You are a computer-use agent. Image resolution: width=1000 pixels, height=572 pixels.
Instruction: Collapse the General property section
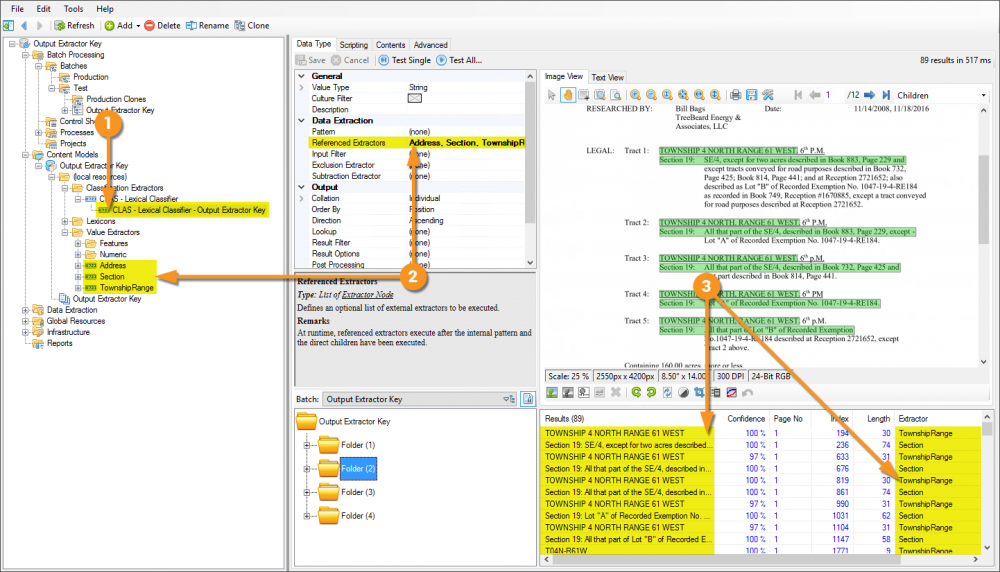[x=301, y=76]
